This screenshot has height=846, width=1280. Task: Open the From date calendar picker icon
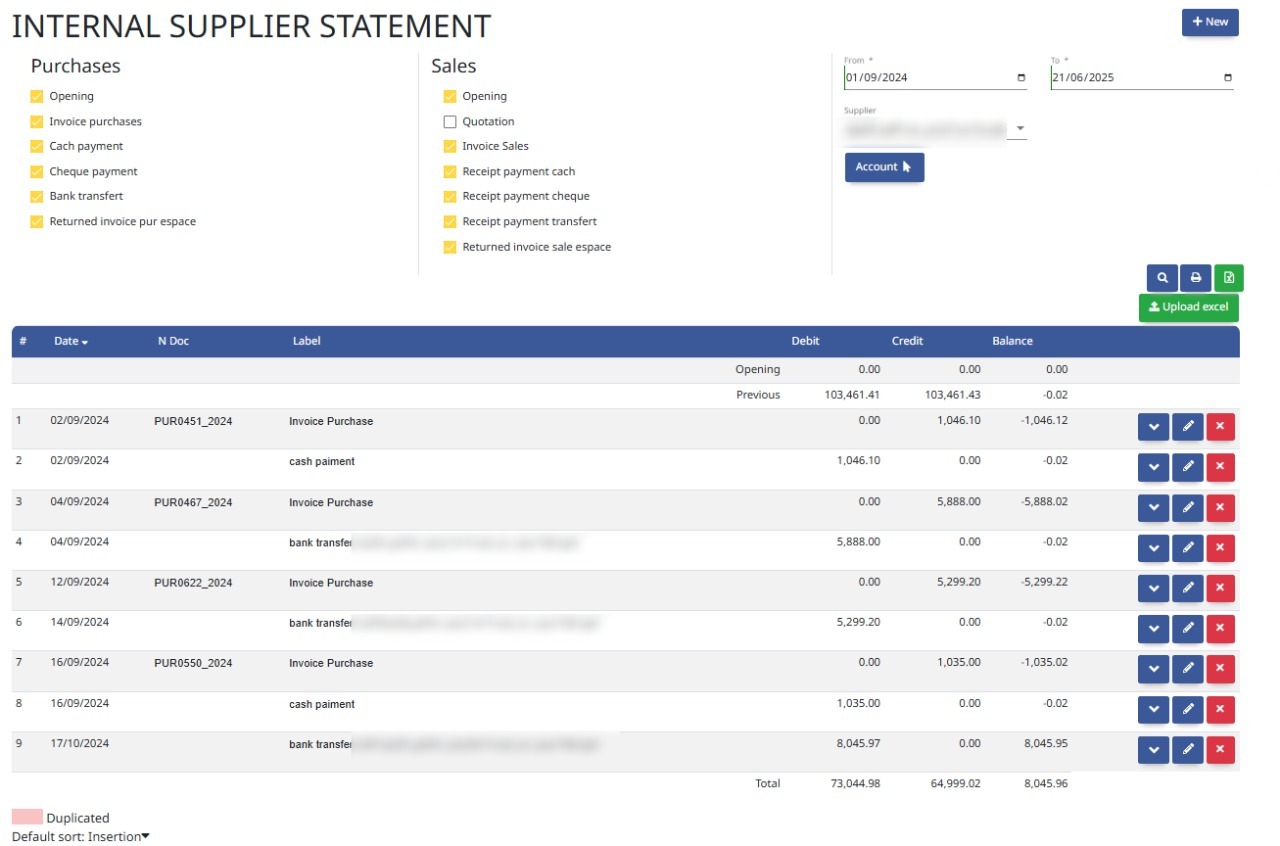1020,78
